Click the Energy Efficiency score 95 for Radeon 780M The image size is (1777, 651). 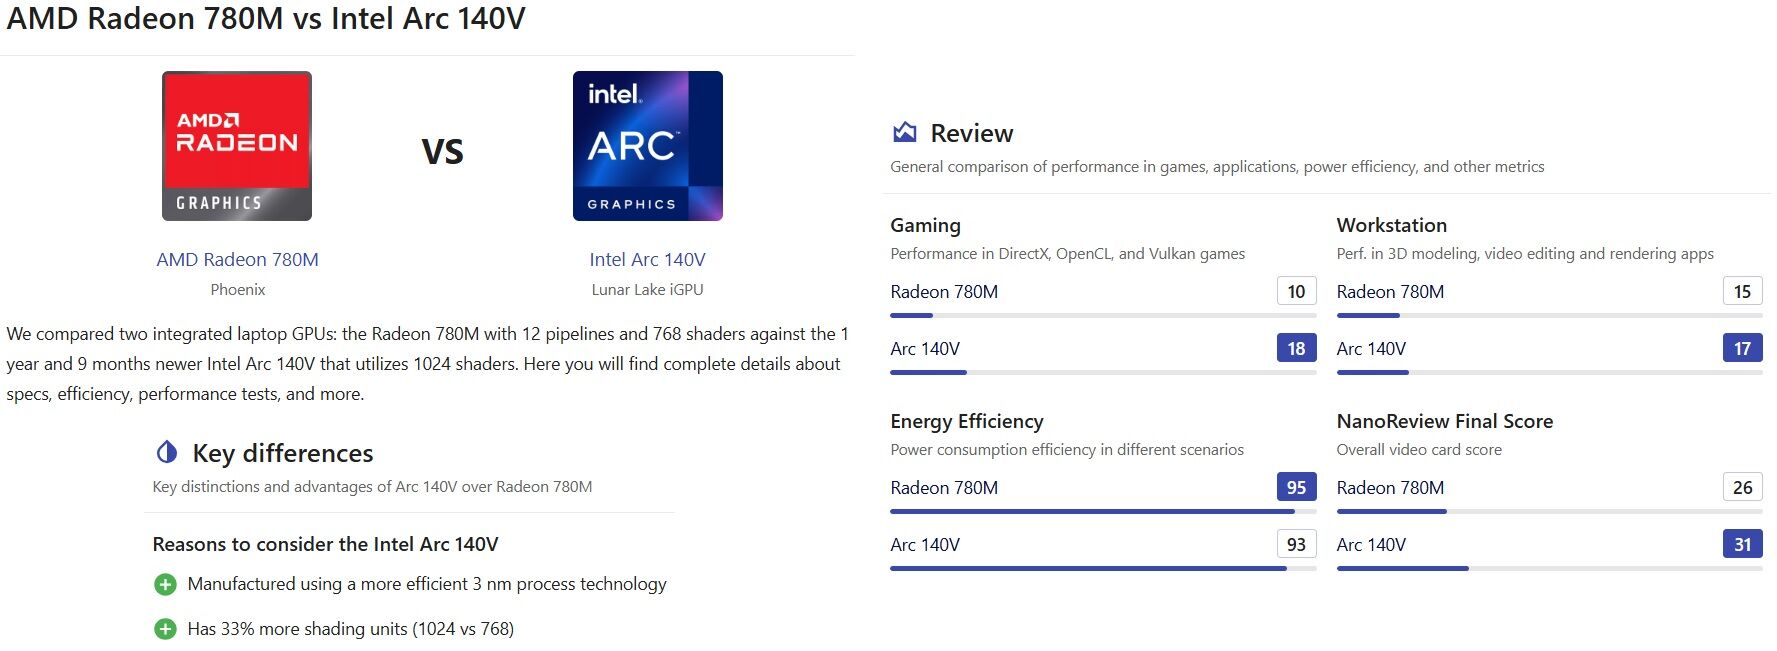point(1296,487)
